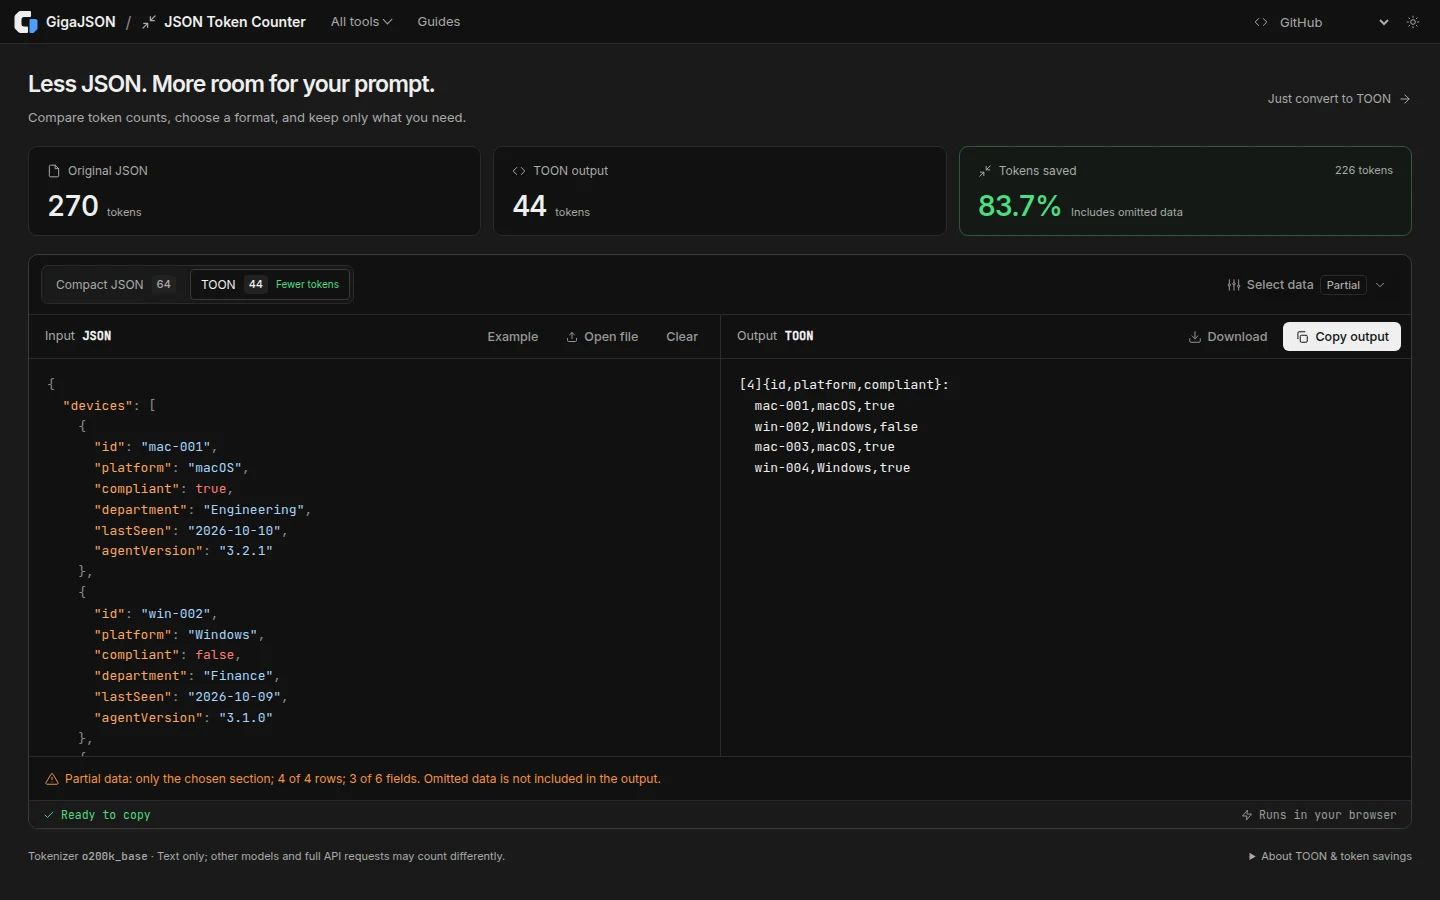Click the warning triangle icon on Partial data notice
This screenshot has width=1440, height=900.
click(x=52, y=779)
